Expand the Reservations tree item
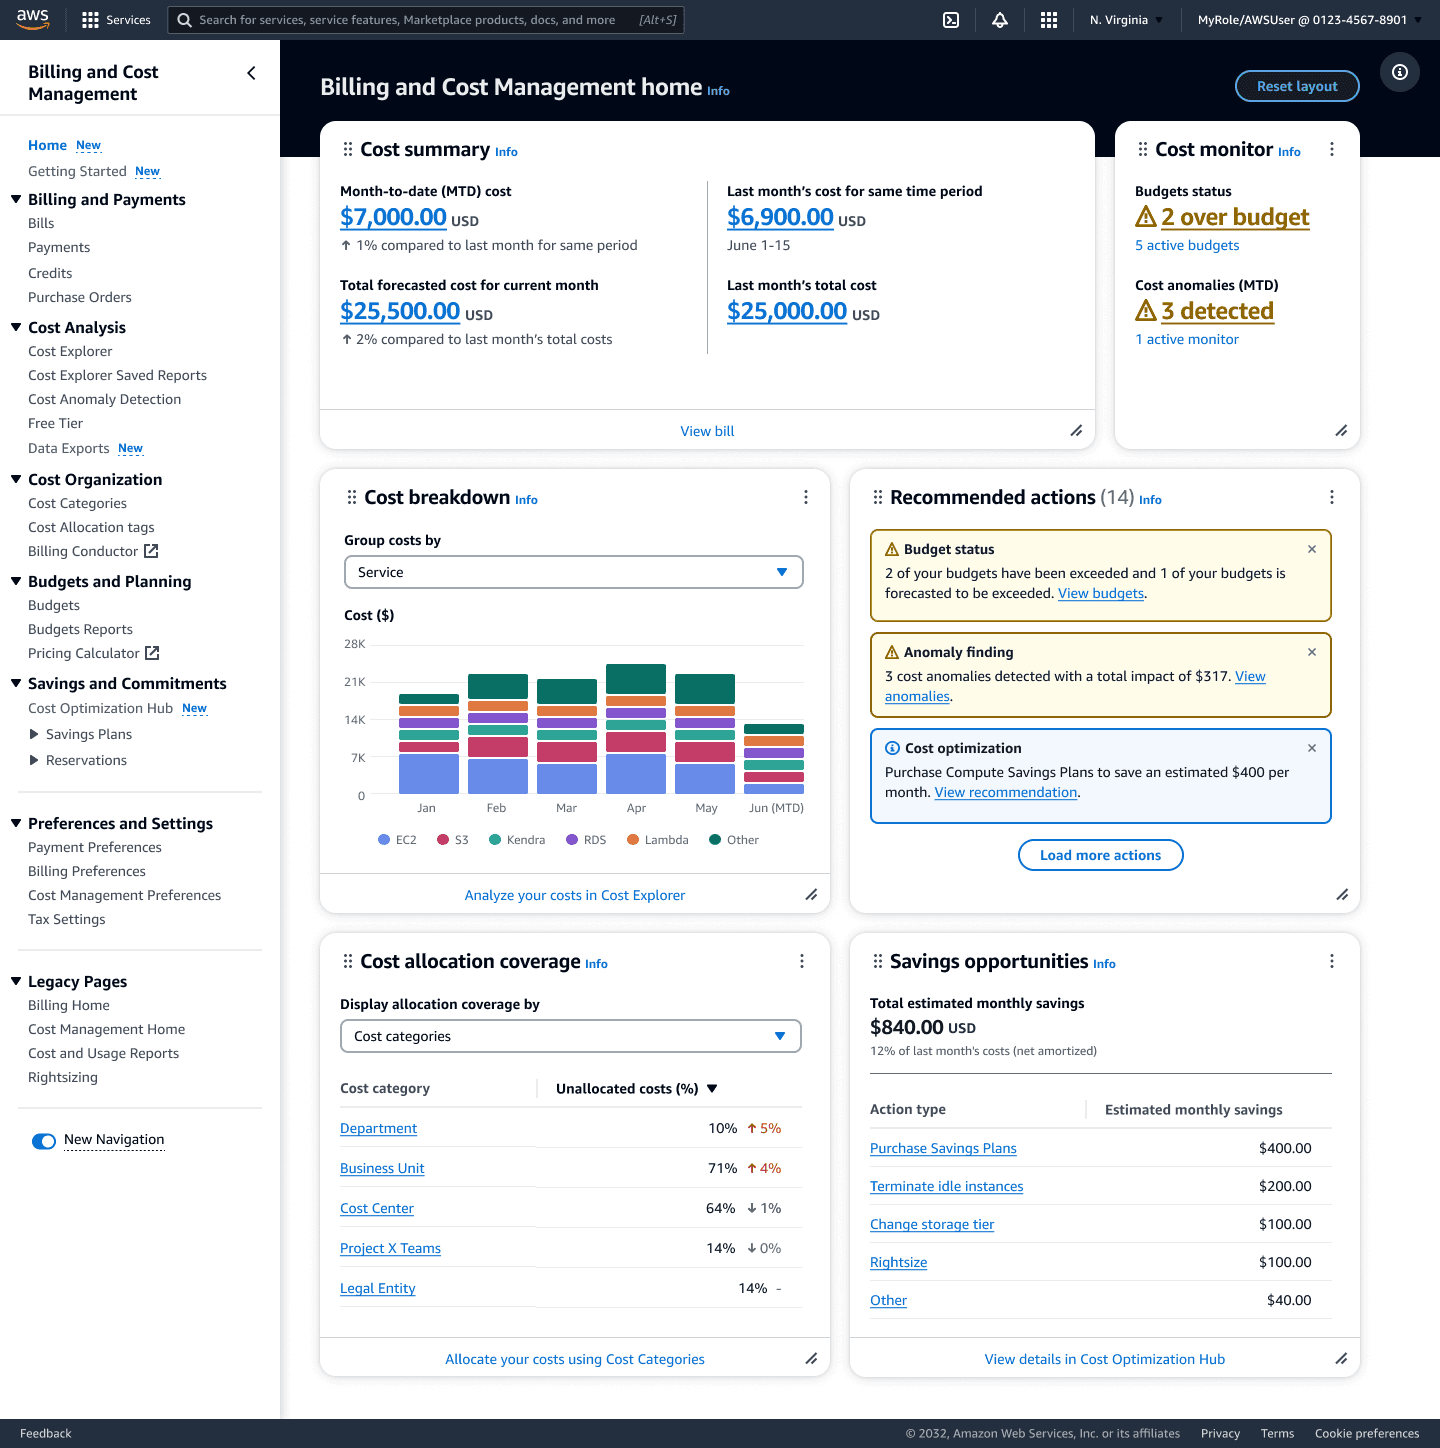Screen dimensions: 1440x1448 click(34, 760)
